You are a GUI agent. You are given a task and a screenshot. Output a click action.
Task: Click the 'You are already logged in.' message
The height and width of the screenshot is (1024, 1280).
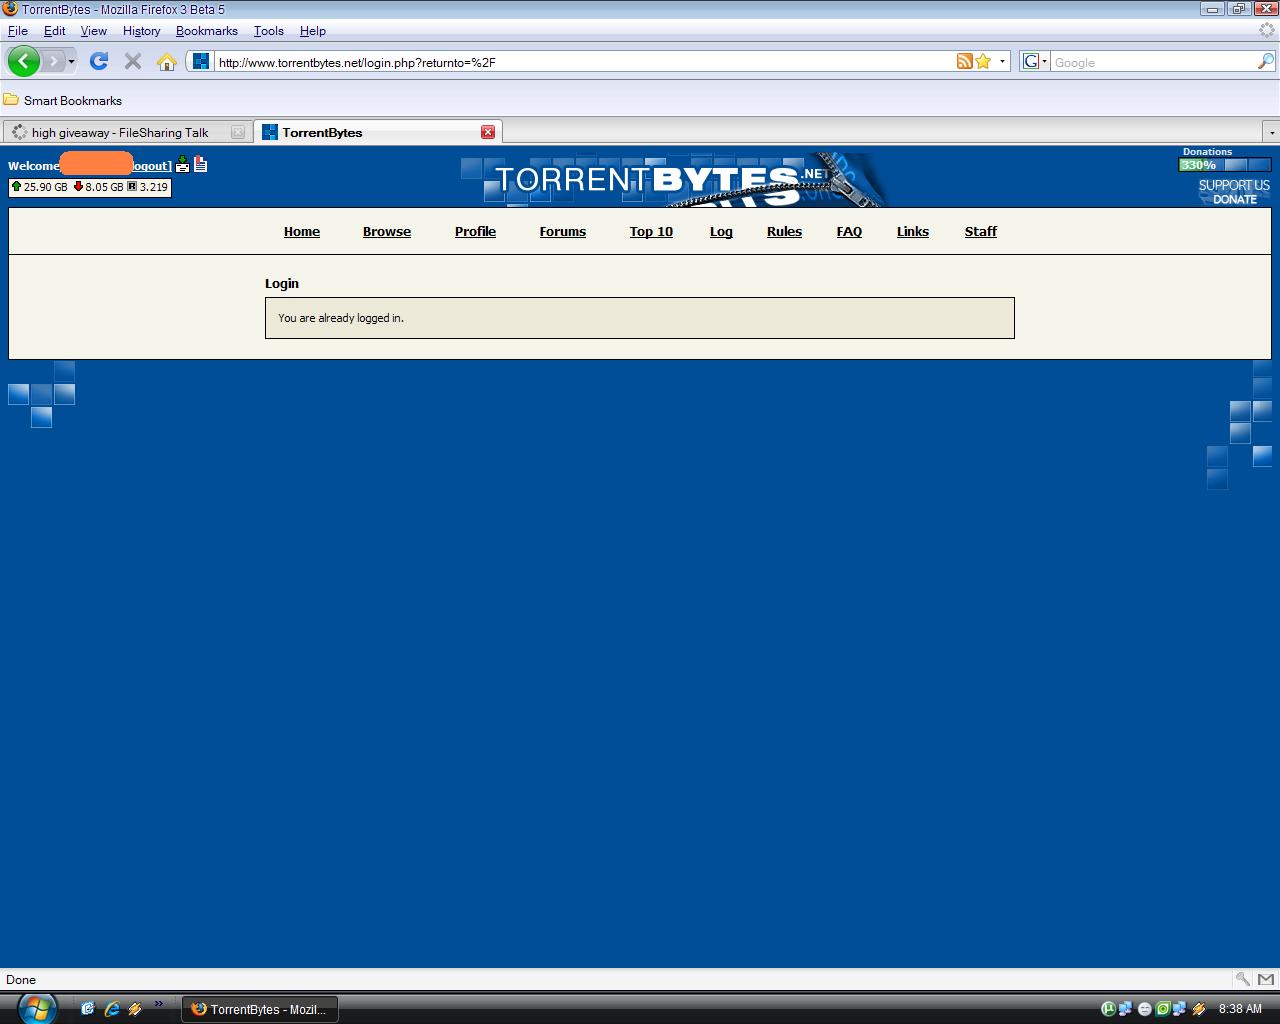point(341,318)
